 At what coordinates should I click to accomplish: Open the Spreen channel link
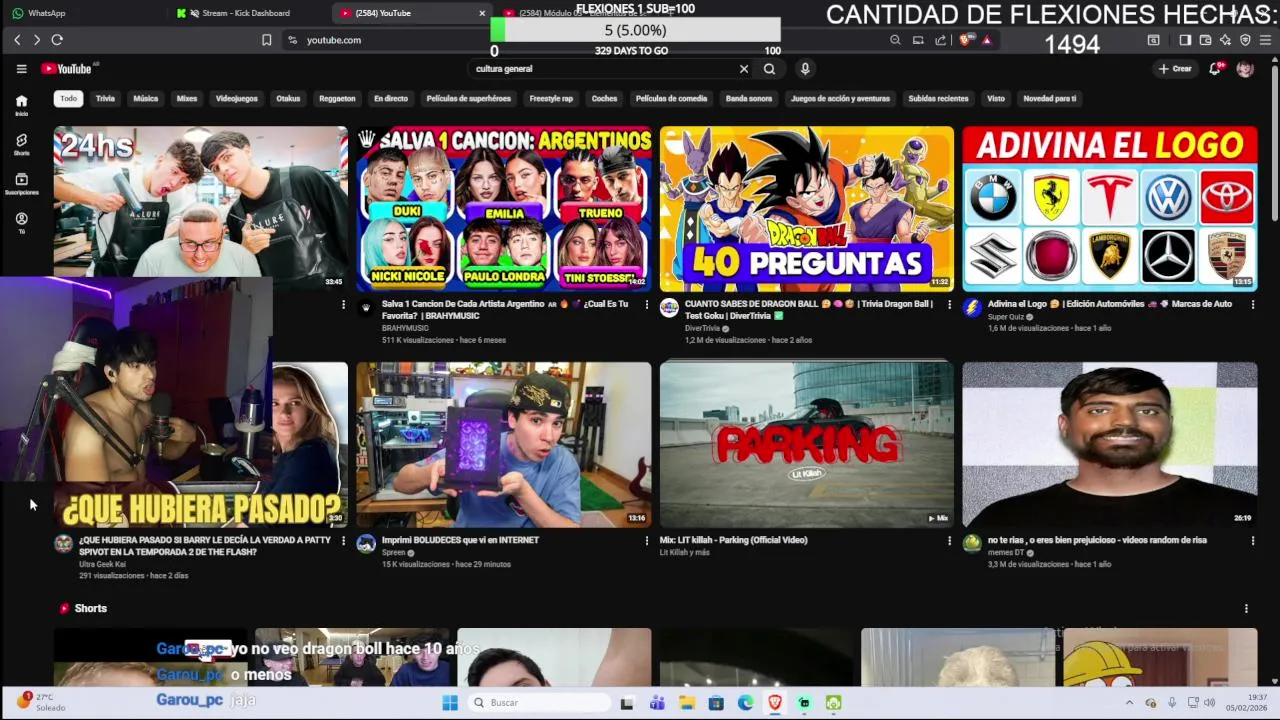tap(393, 552)
